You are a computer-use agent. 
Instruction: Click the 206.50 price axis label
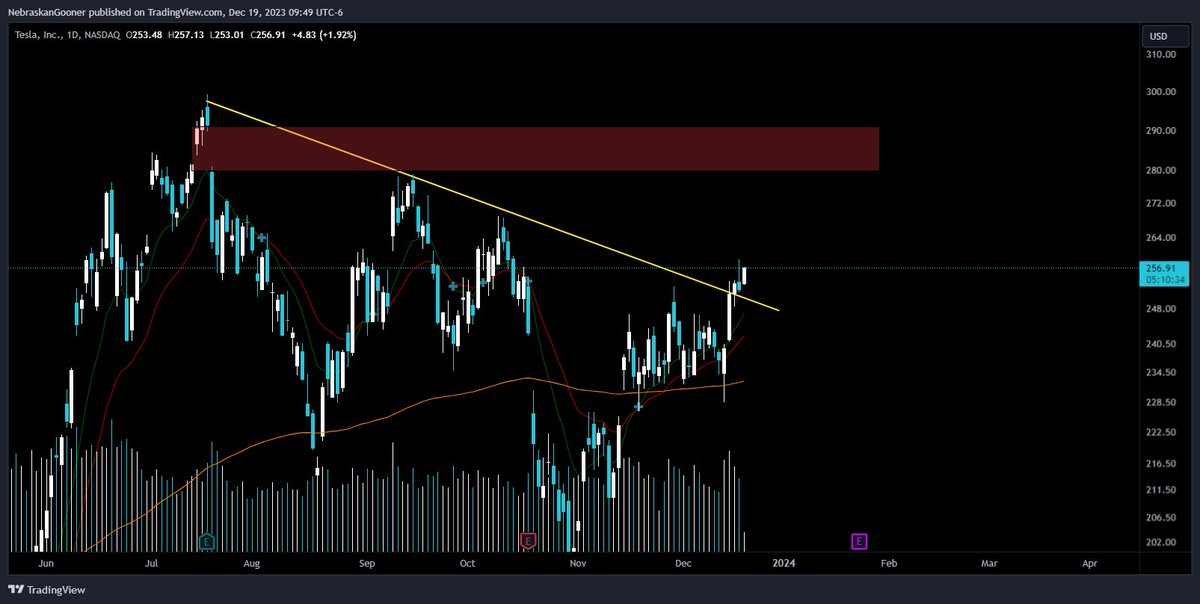(x=1163, y=518)
